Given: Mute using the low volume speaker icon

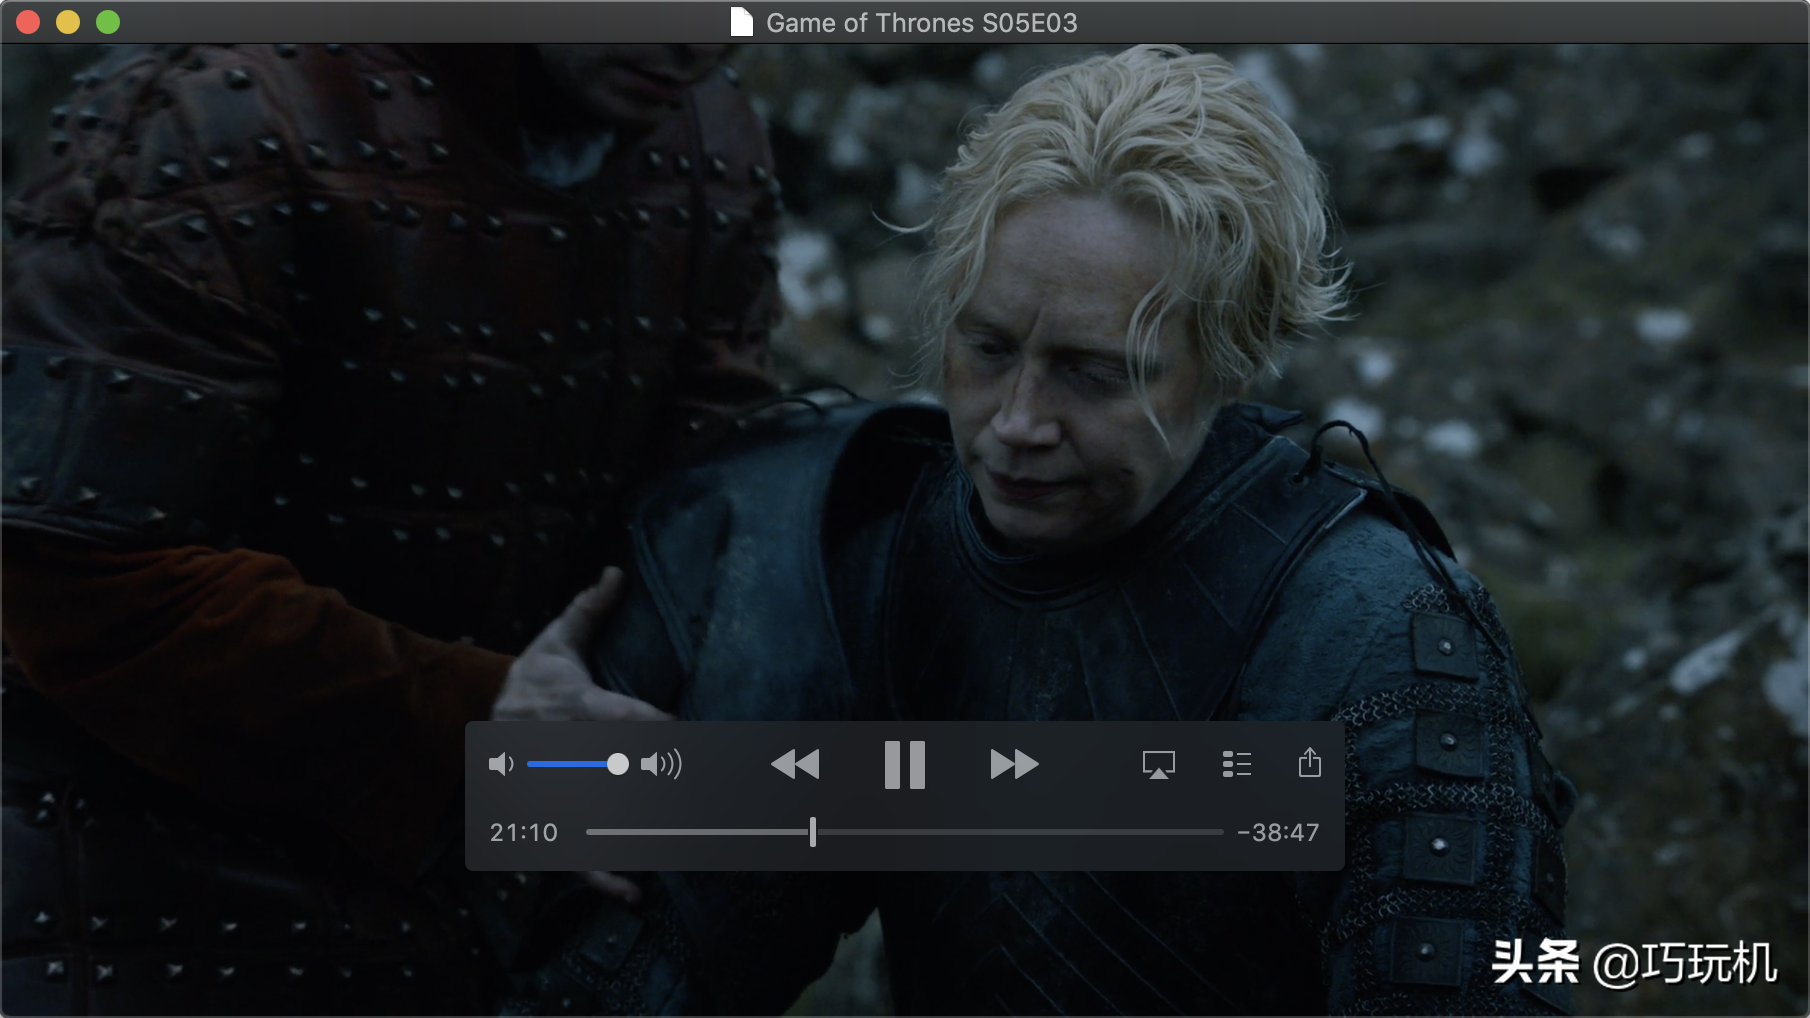Looking at the screenshot, I should (501, 765).
